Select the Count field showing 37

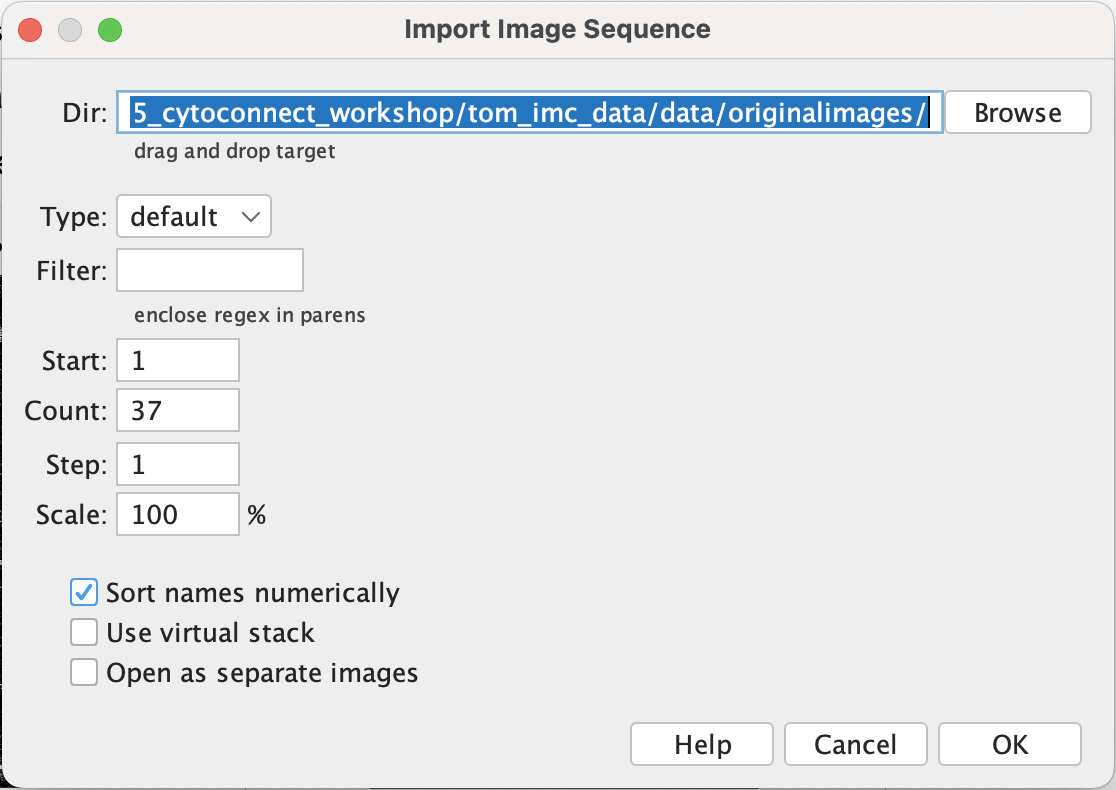(178, 411)
